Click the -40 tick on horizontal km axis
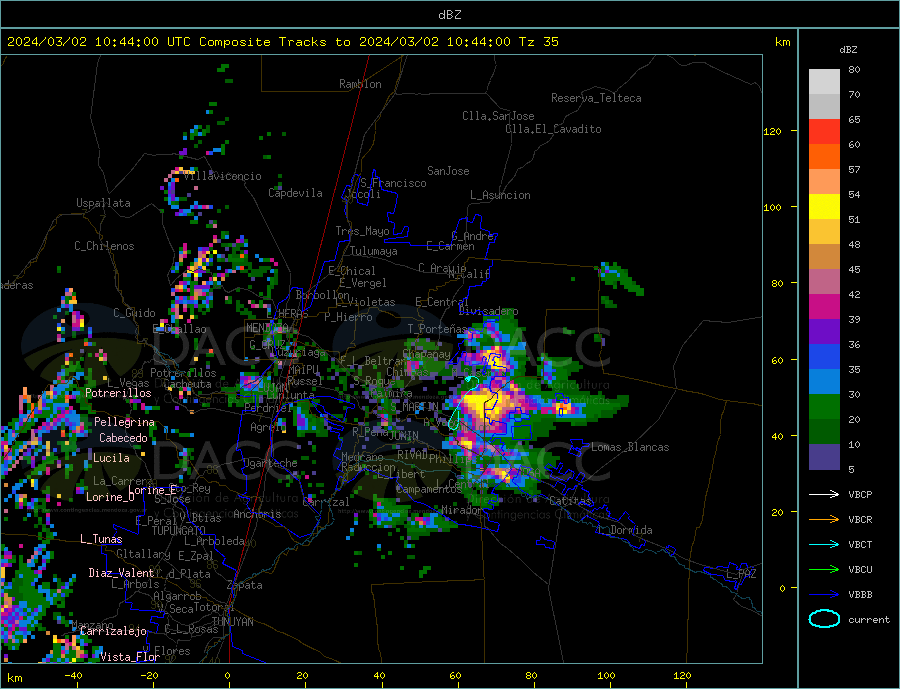Screen dimensions: 900x689 coord(73,676)
